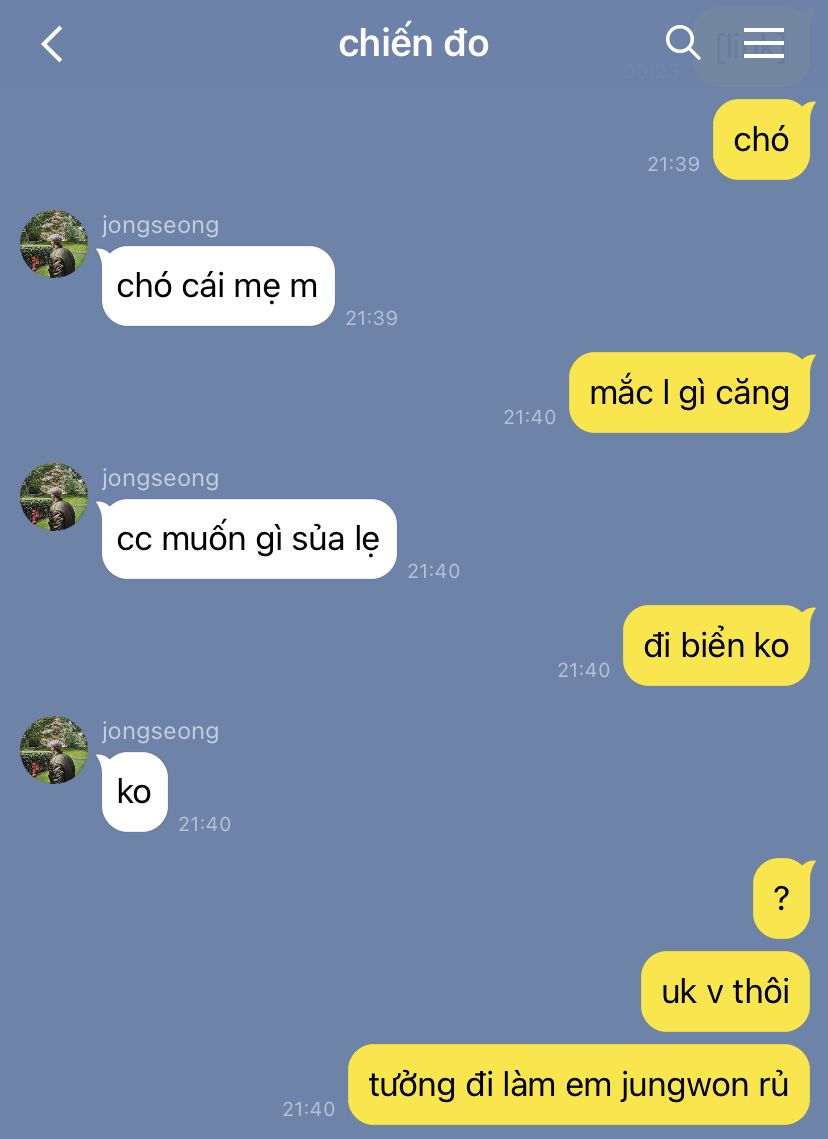
Task: Tap the chat title "chiến đo"
Action: (x=413, y=44)
